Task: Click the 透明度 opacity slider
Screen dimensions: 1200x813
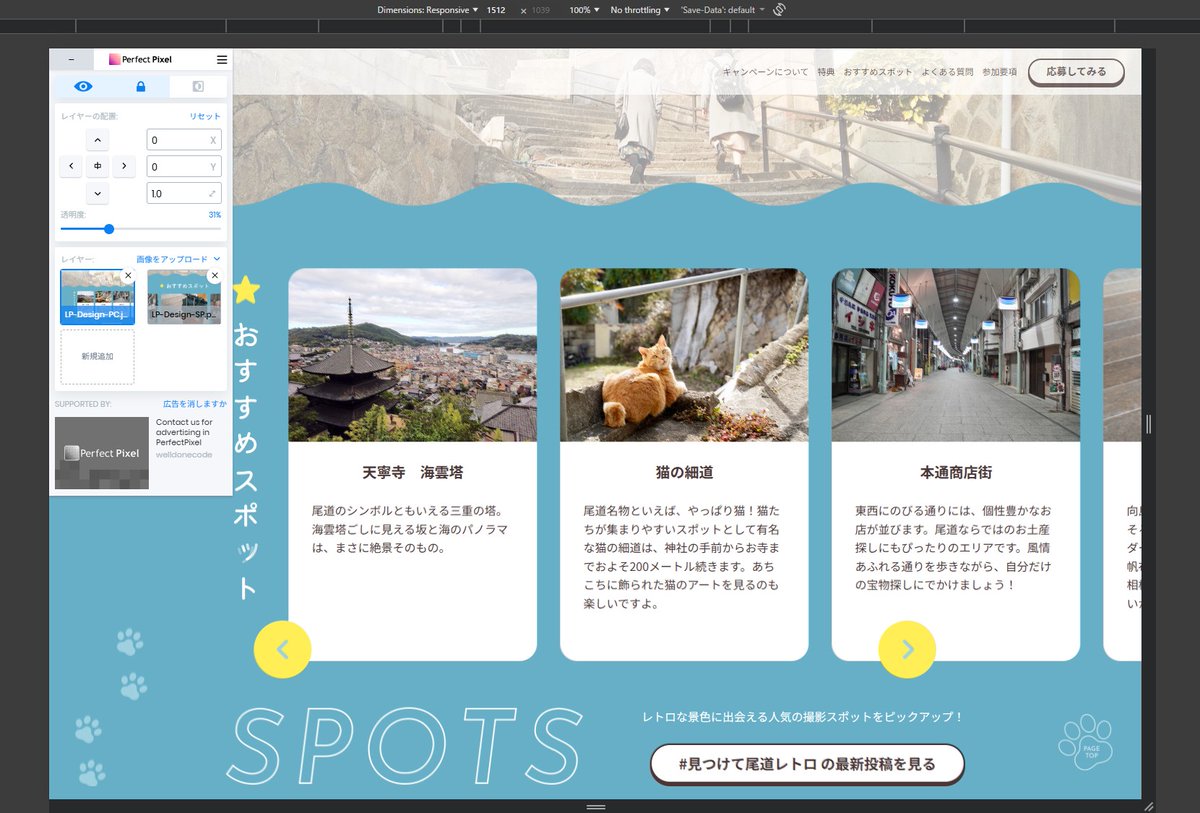Action: click(108, 229)
